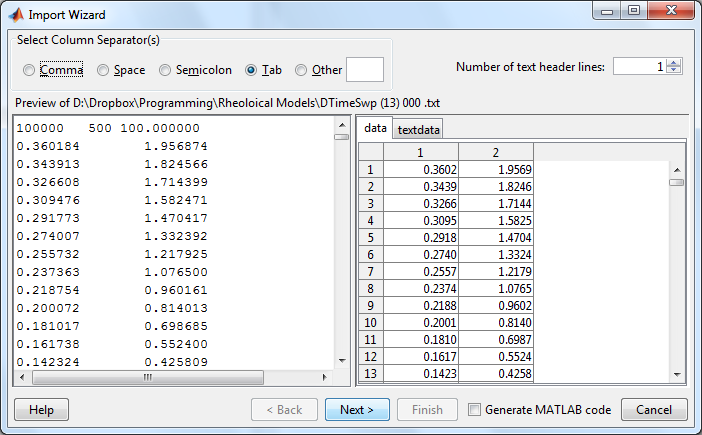Viewport: 702px width, 435px height.
Task: Switch to the textdata tab
Action: [x=419, y=130]
